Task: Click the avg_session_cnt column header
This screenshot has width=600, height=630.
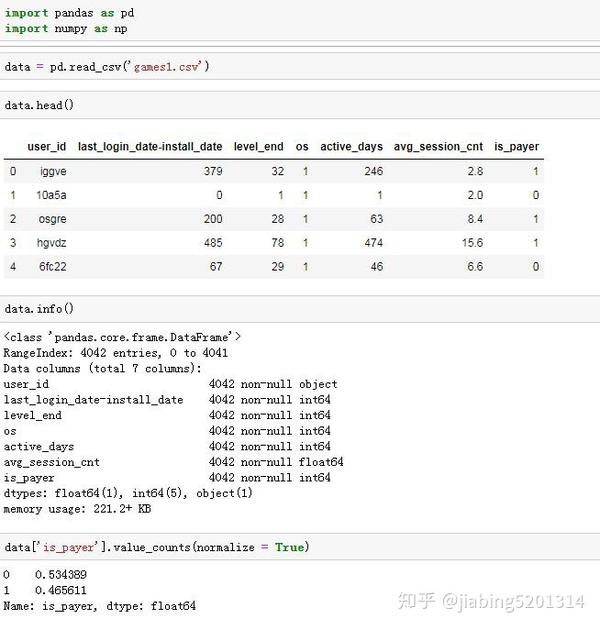Action: tap(438, 147)
